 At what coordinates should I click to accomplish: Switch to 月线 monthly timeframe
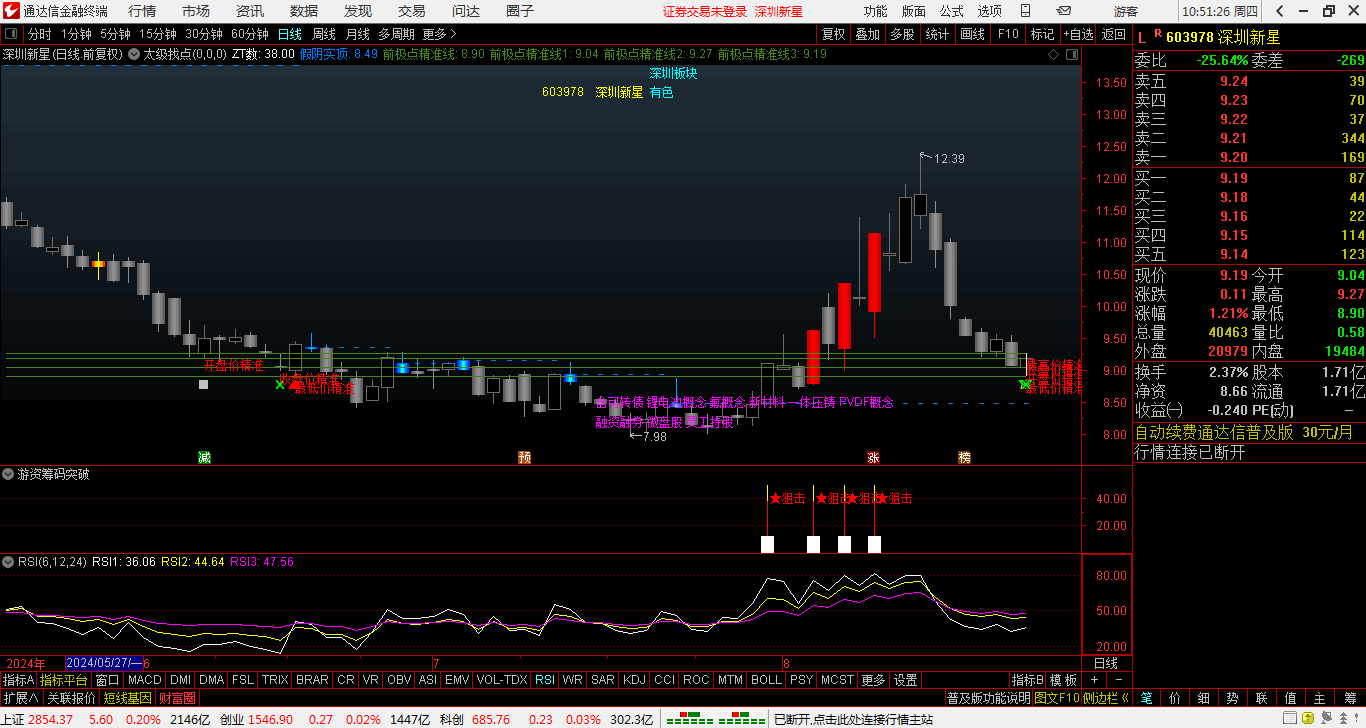pyautogui.click(x=358, y=34)
